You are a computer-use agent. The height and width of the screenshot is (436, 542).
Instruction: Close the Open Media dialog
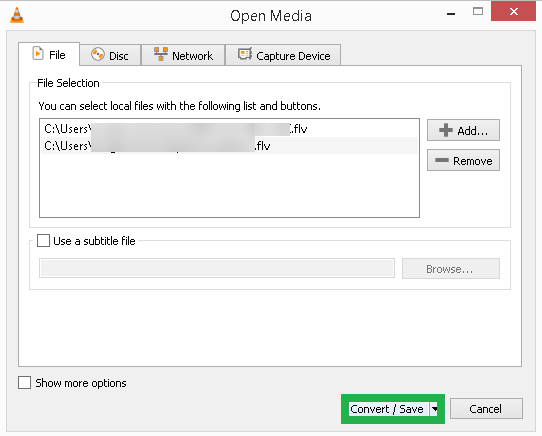(513, 11)
